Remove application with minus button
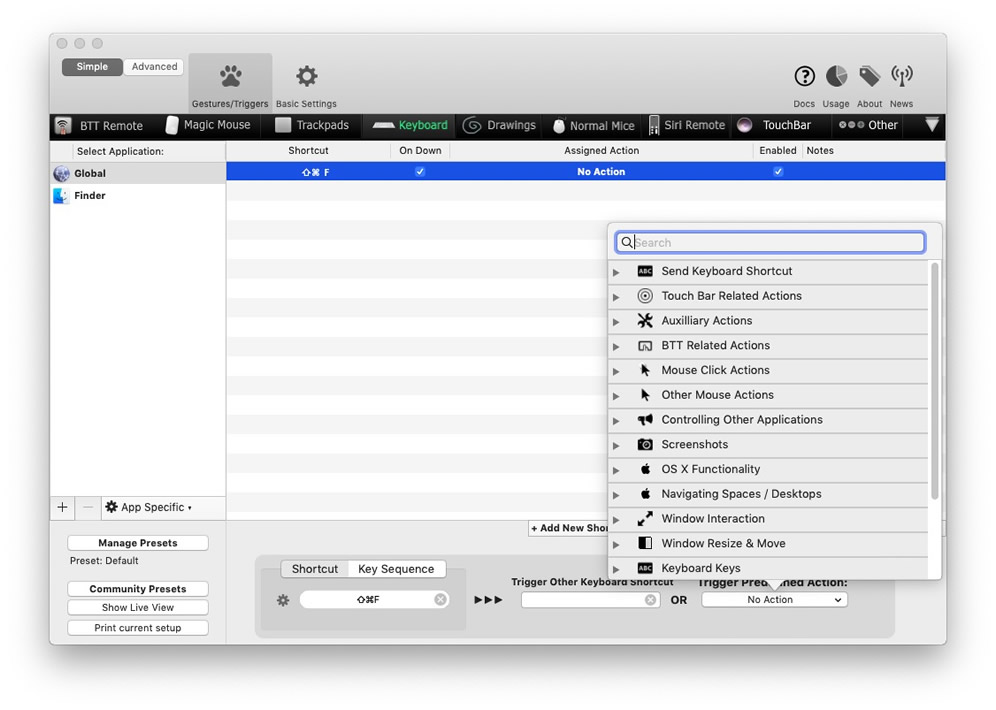 click(88, 507)
